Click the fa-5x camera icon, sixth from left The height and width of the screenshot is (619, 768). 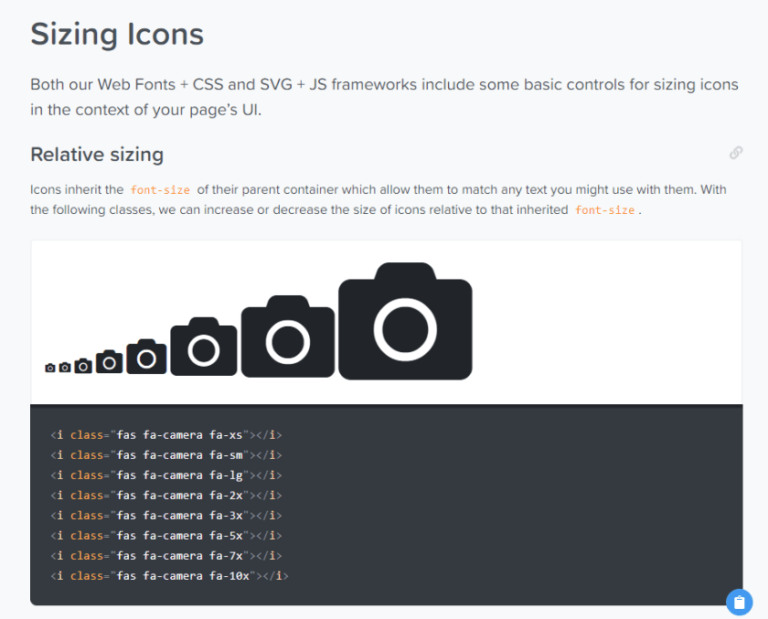tap(204, 347)
